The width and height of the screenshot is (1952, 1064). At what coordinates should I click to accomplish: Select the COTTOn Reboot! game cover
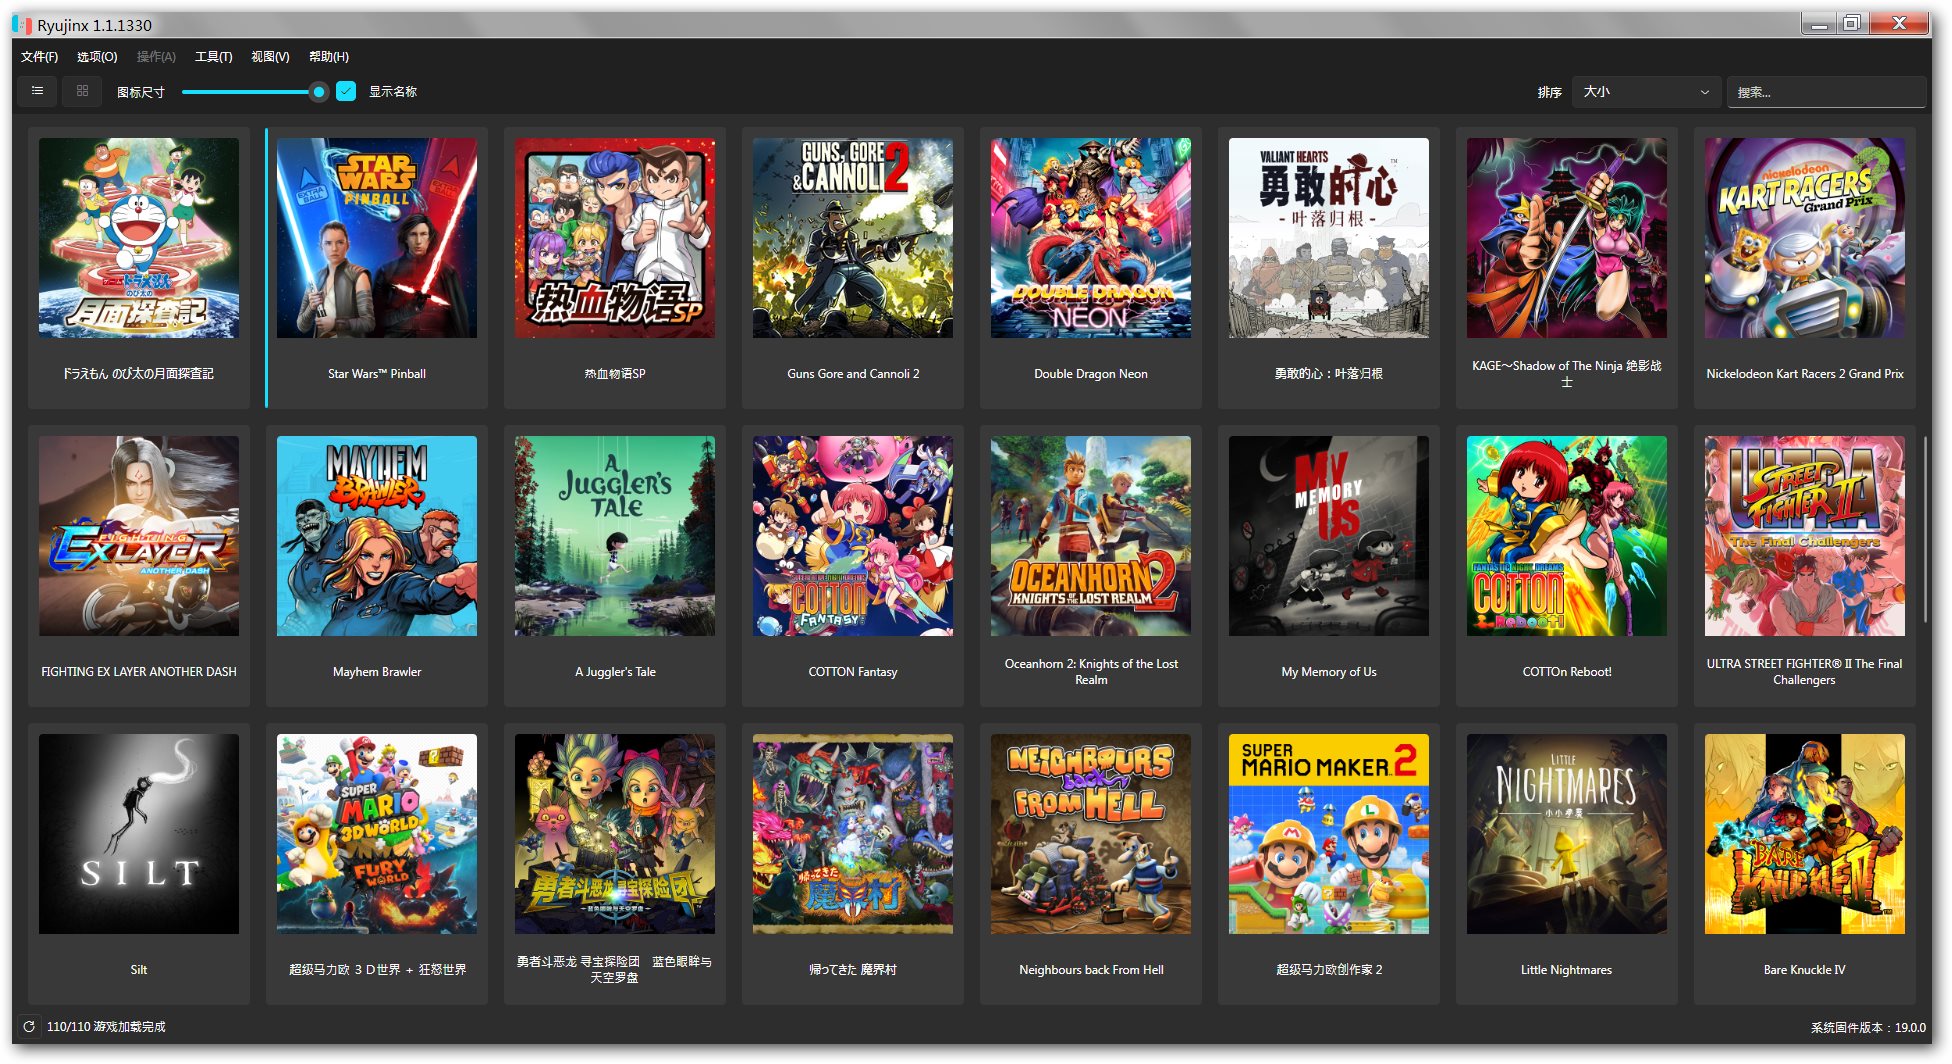click(x=1567, y=536)
